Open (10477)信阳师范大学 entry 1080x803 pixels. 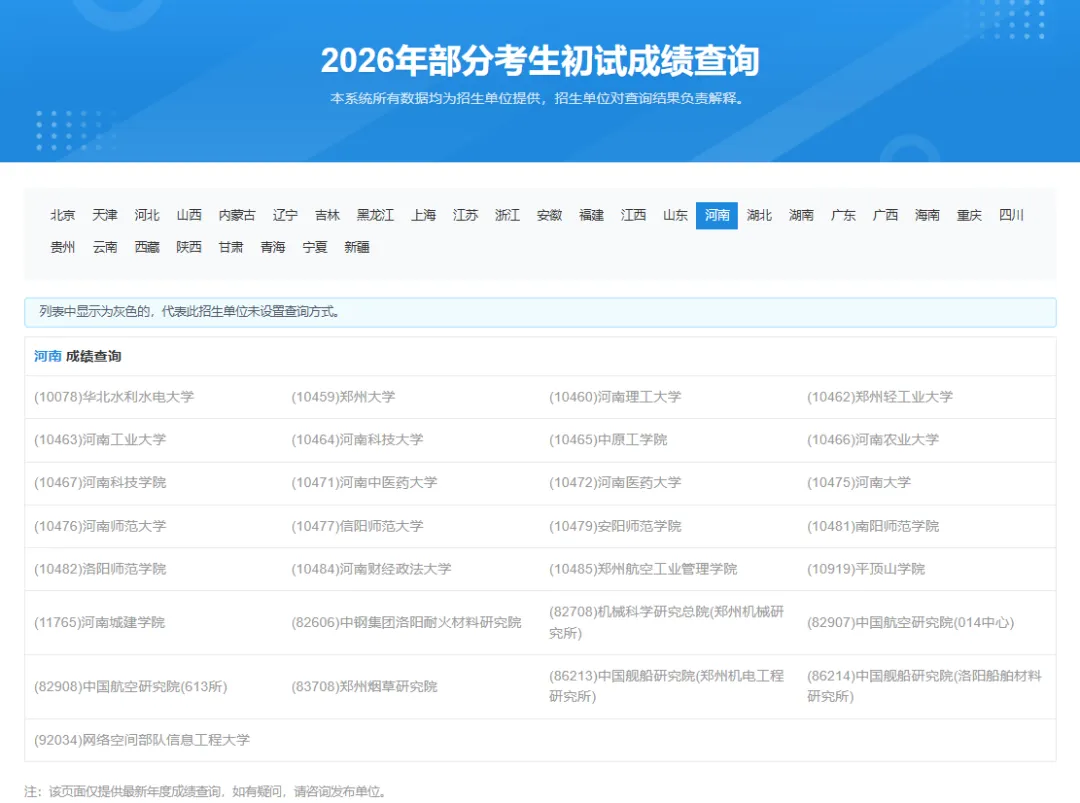click(357, 526)
